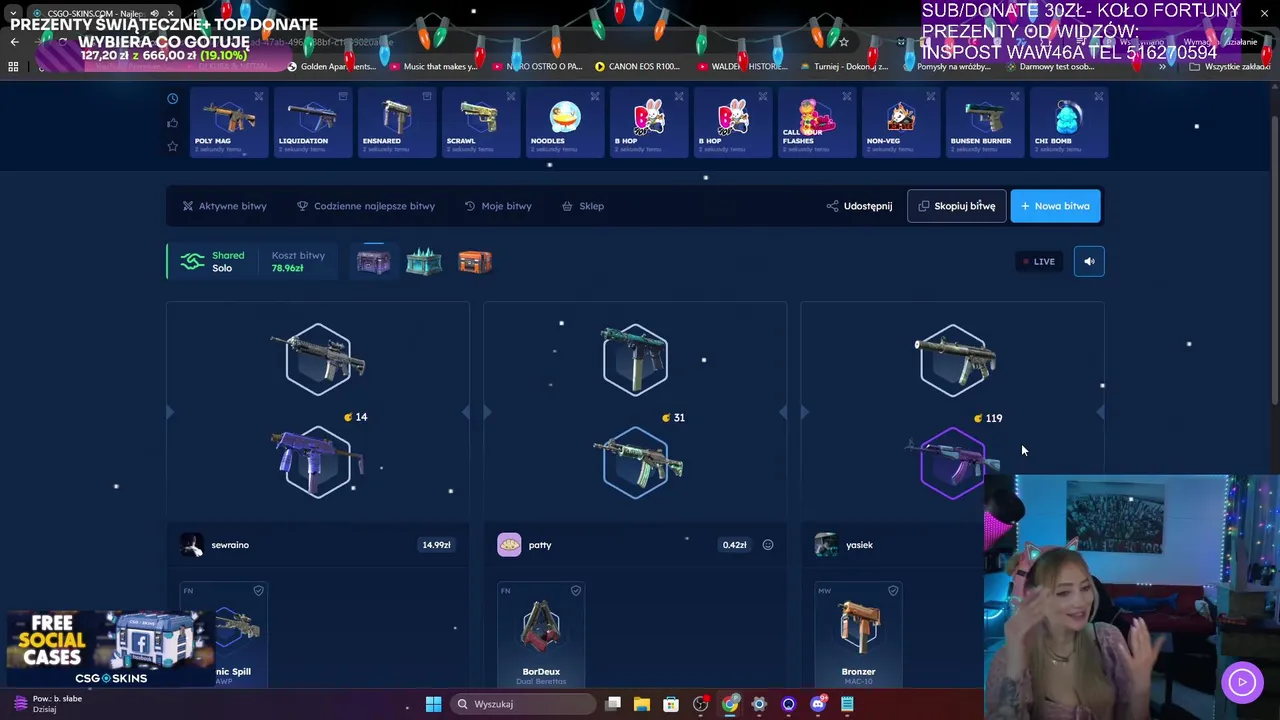
Task: Click case icon on LIQUIDATION card
Action: click(x=343, y=96)
